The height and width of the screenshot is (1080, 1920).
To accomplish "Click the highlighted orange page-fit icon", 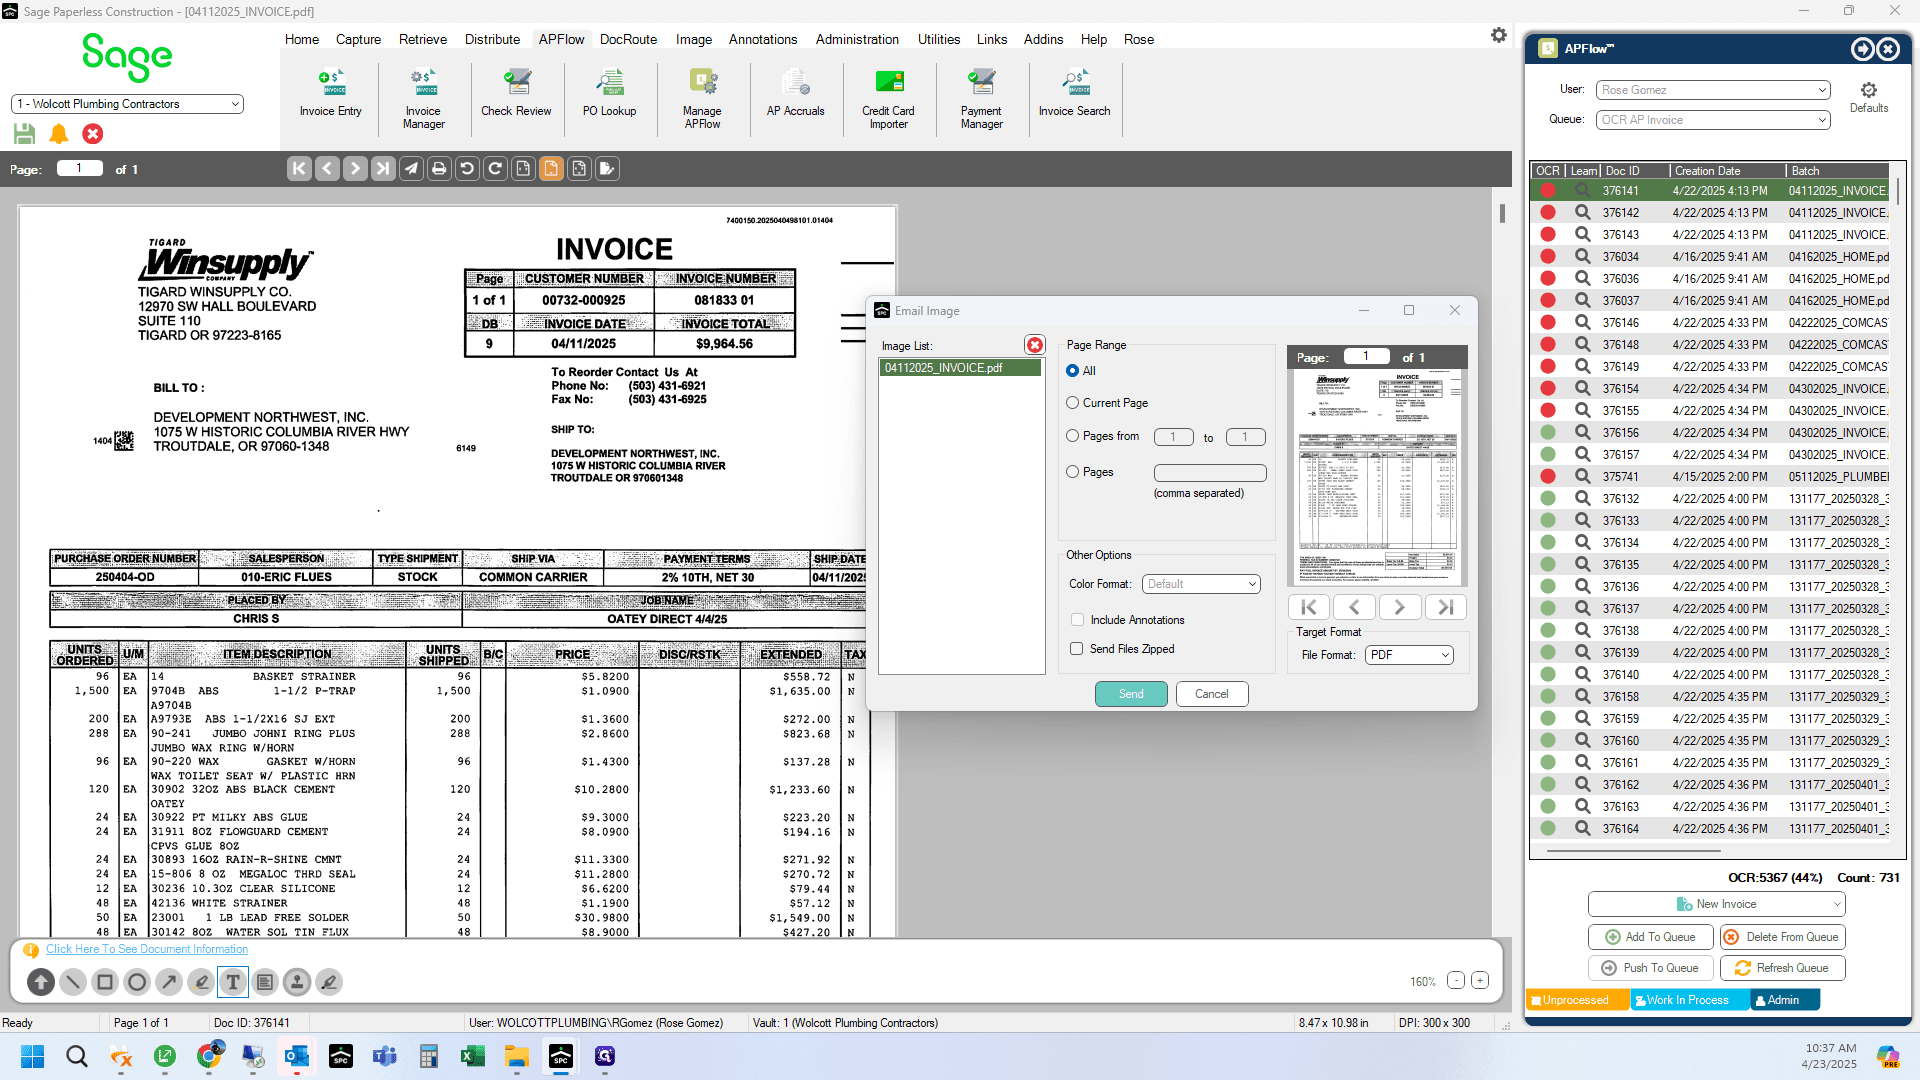I will click(x=551, y=169).
